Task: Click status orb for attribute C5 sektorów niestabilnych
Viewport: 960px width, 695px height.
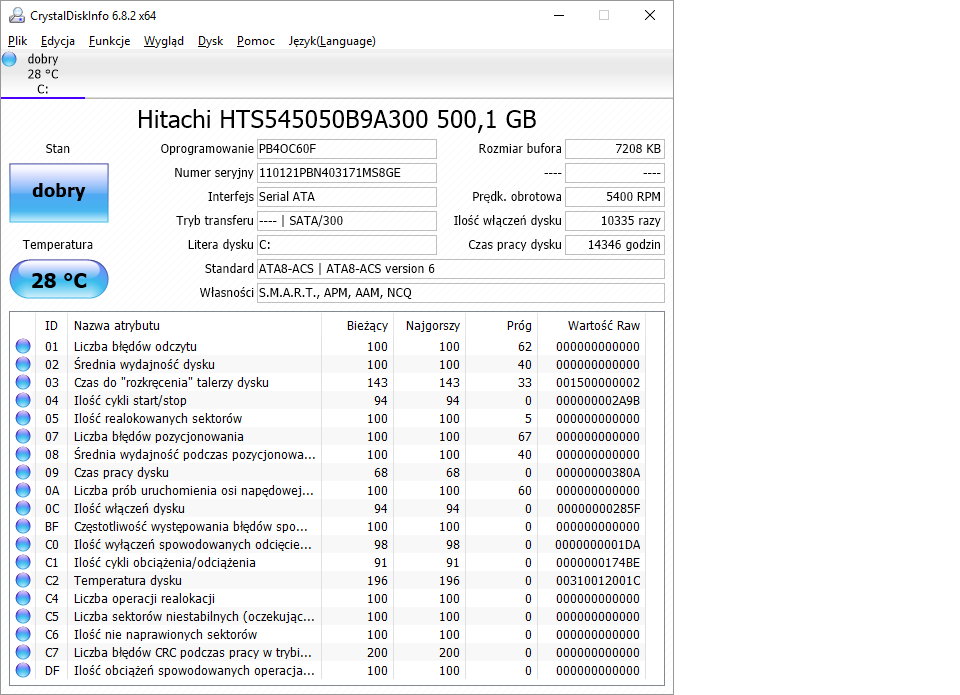Action: pos(23,616)
